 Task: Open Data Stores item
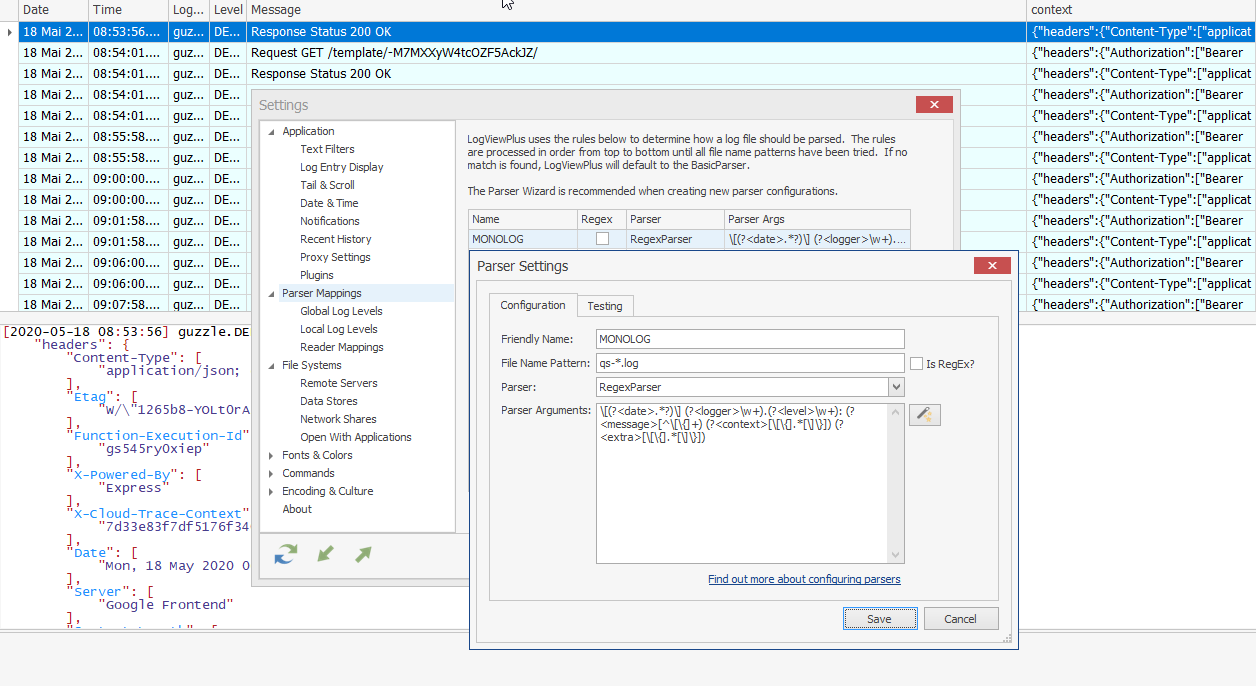329,401
